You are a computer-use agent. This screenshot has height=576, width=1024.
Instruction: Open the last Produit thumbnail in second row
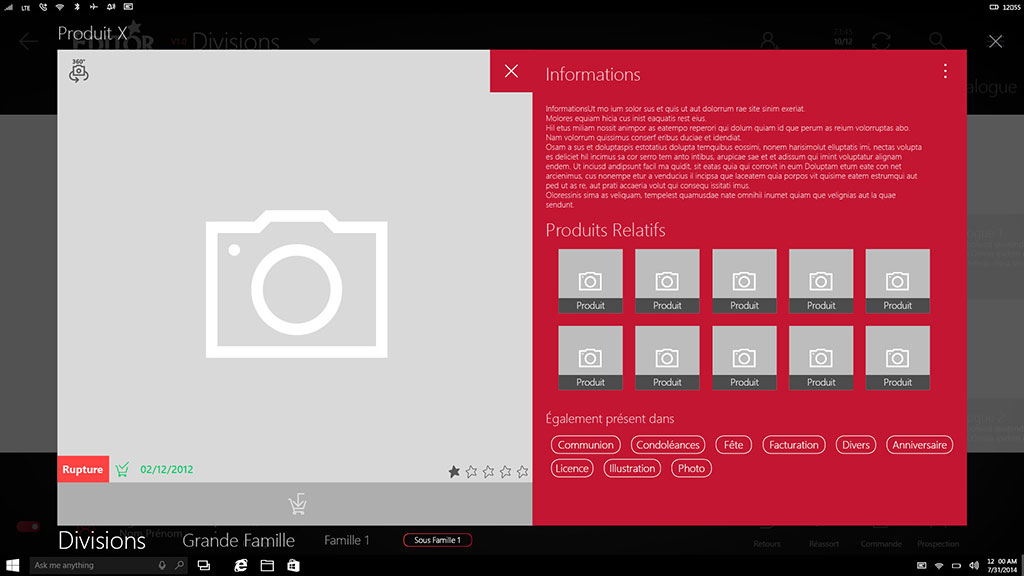(x=897, y=358)
